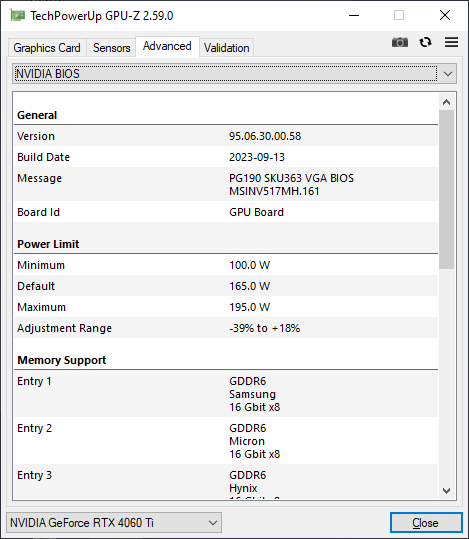Select the Maximum power value 195.0 W
This screenshot has height=539, width=469.
pos(250,307)
